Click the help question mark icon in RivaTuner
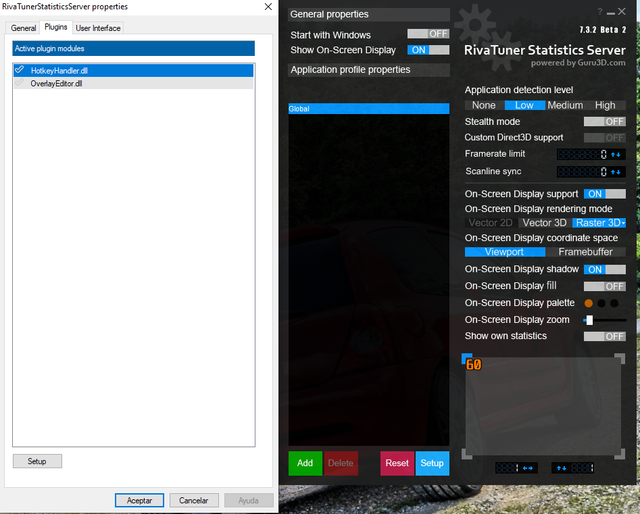This screenshot has width=640, height=514. point(600,12)
